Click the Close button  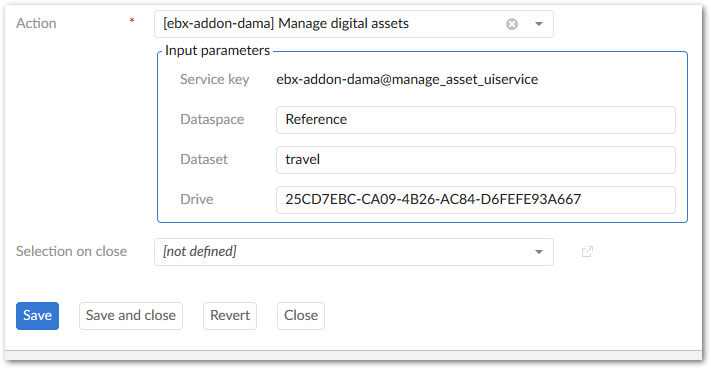(301, 316)
